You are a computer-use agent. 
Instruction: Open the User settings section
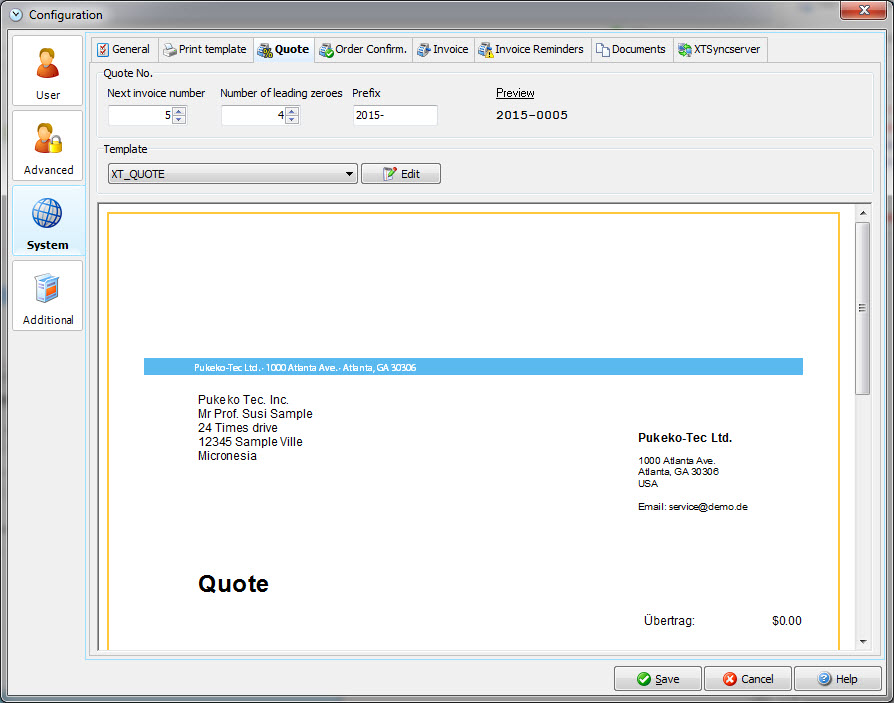click(48, 71)
